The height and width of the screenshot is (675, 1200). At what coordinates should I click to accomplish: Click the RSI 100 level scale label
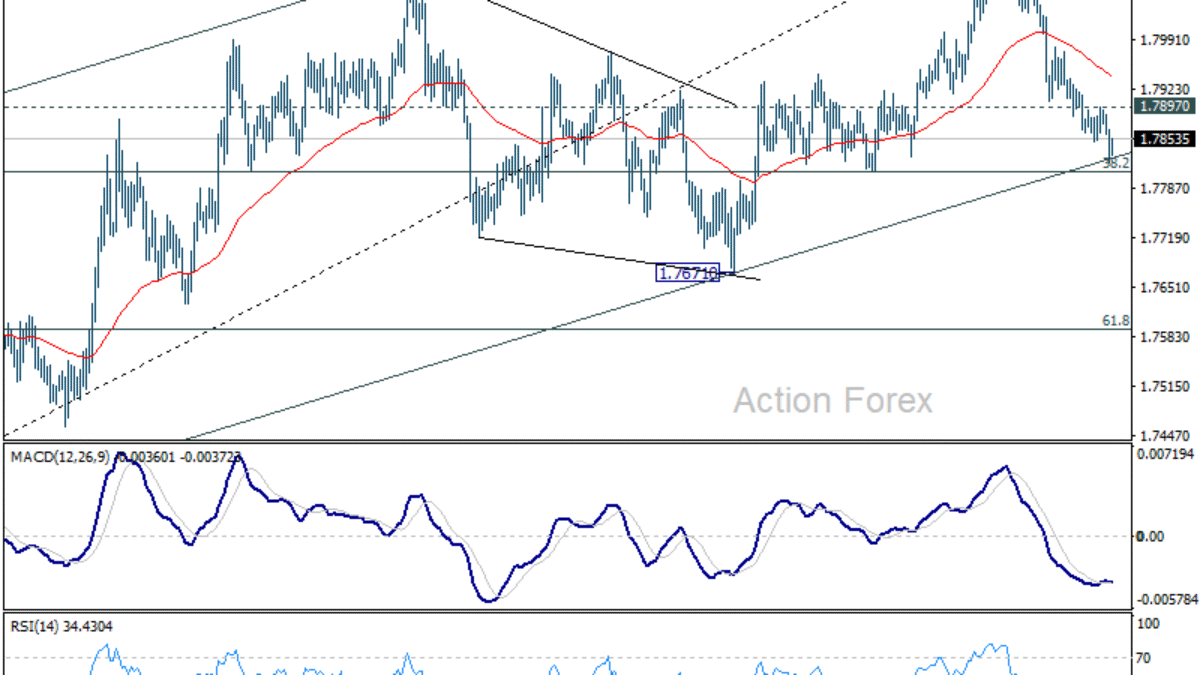1150,624
